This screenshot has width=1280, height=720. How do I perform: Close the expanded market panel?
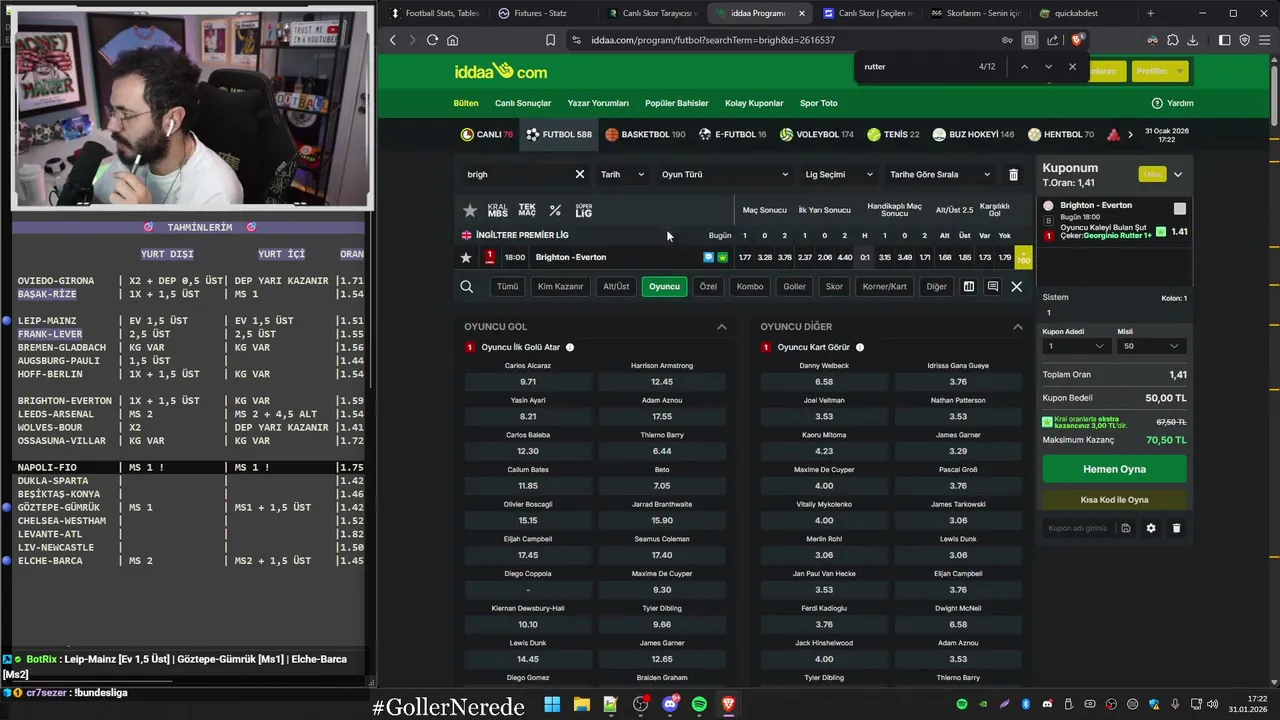tap(1016, 287)
